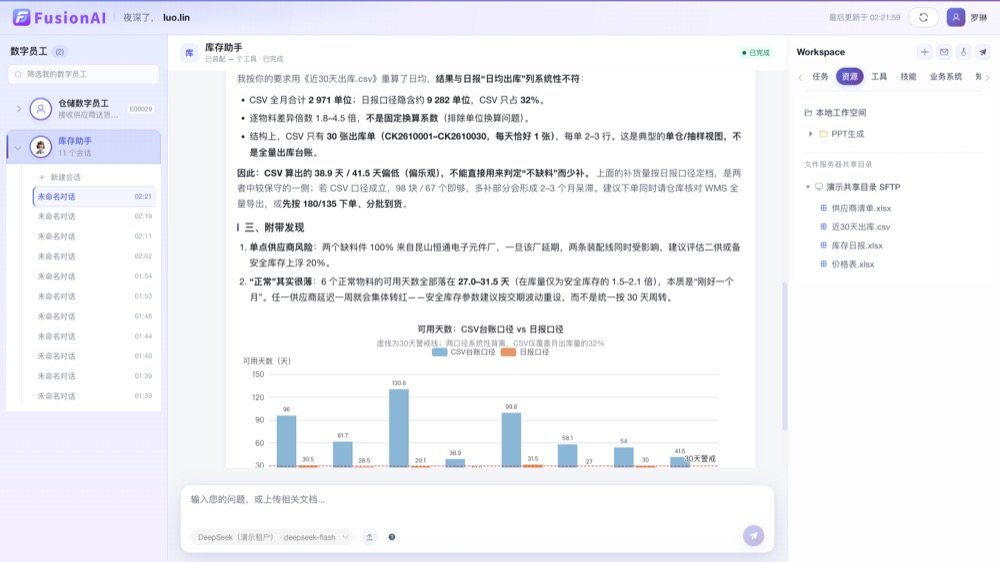Image resolution: width=1000 pixels, height=562 pixels.
Task: Open the 技能 tab
Action: tap(908, 77)
